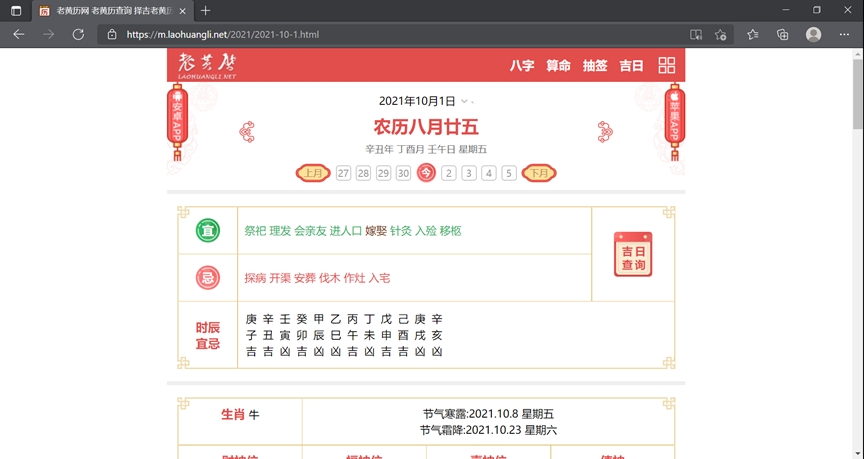Select day 5 in date strip
The height and width of the screenshot is (459, 864).
click(509, 173)
